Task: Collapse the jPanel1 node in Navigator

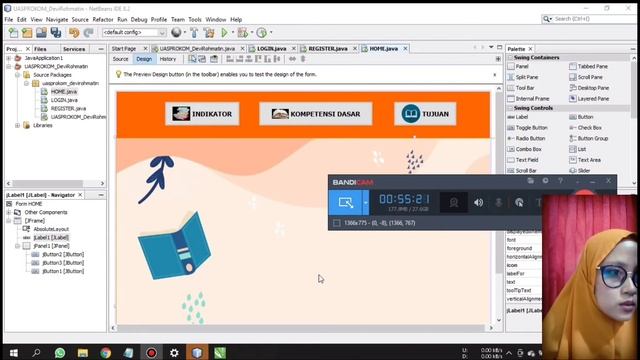Action: tap(18, 246)
